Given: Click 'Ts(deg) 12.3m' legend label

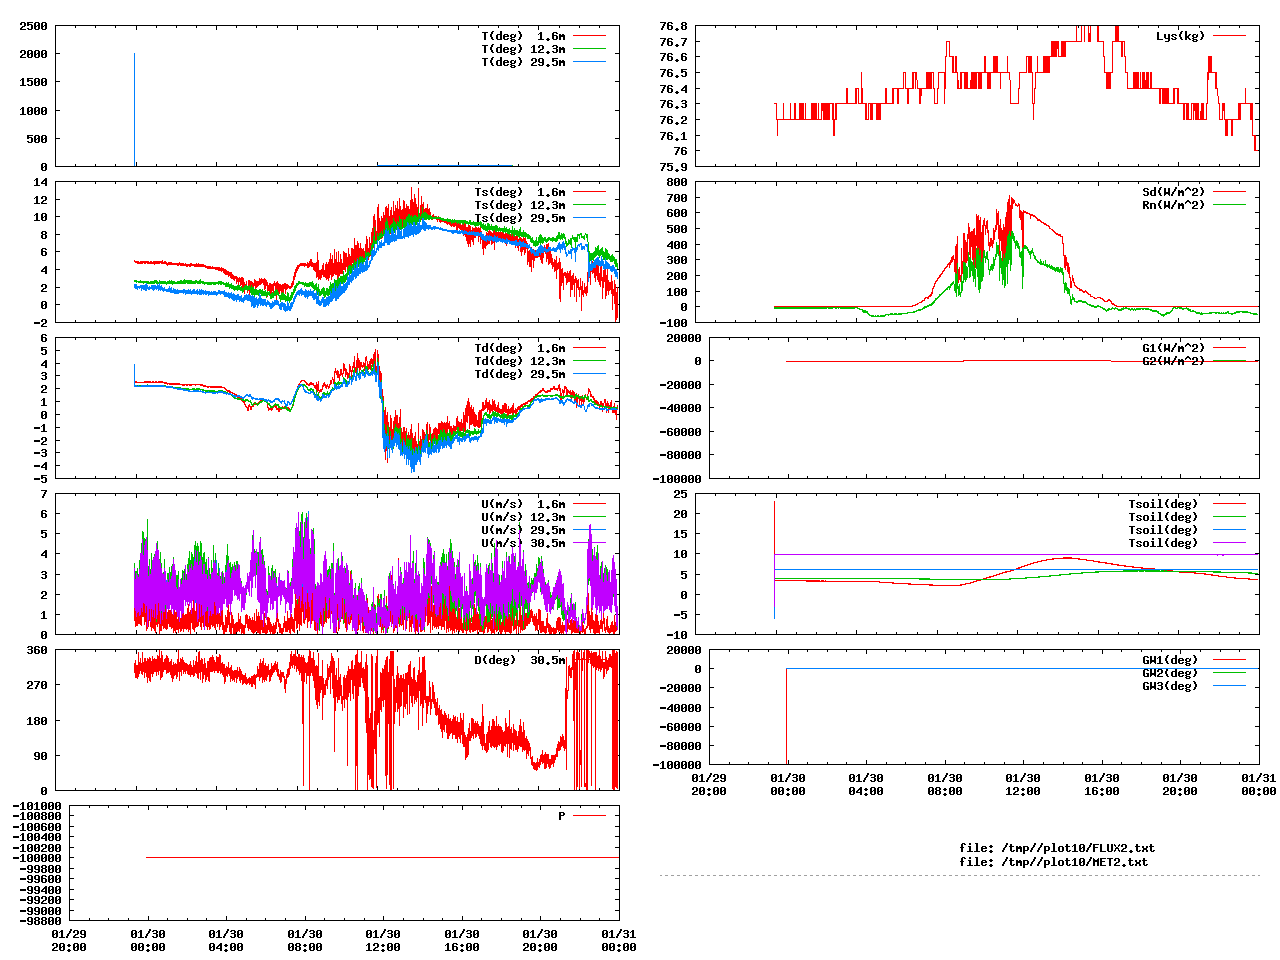Looking at the screenshot, I should 520,205.
